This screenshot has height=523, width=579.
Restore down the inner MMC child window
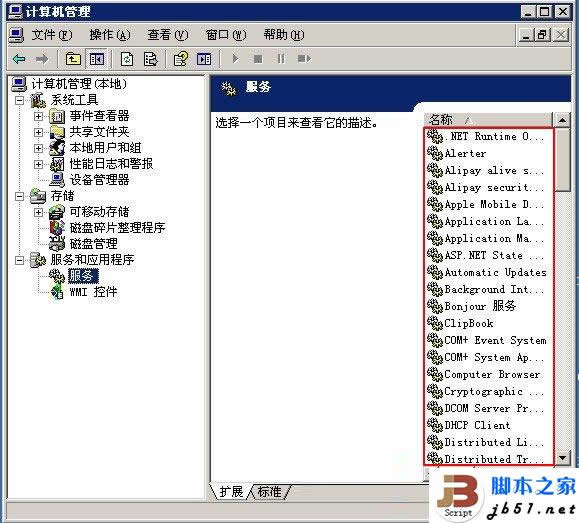542,35
